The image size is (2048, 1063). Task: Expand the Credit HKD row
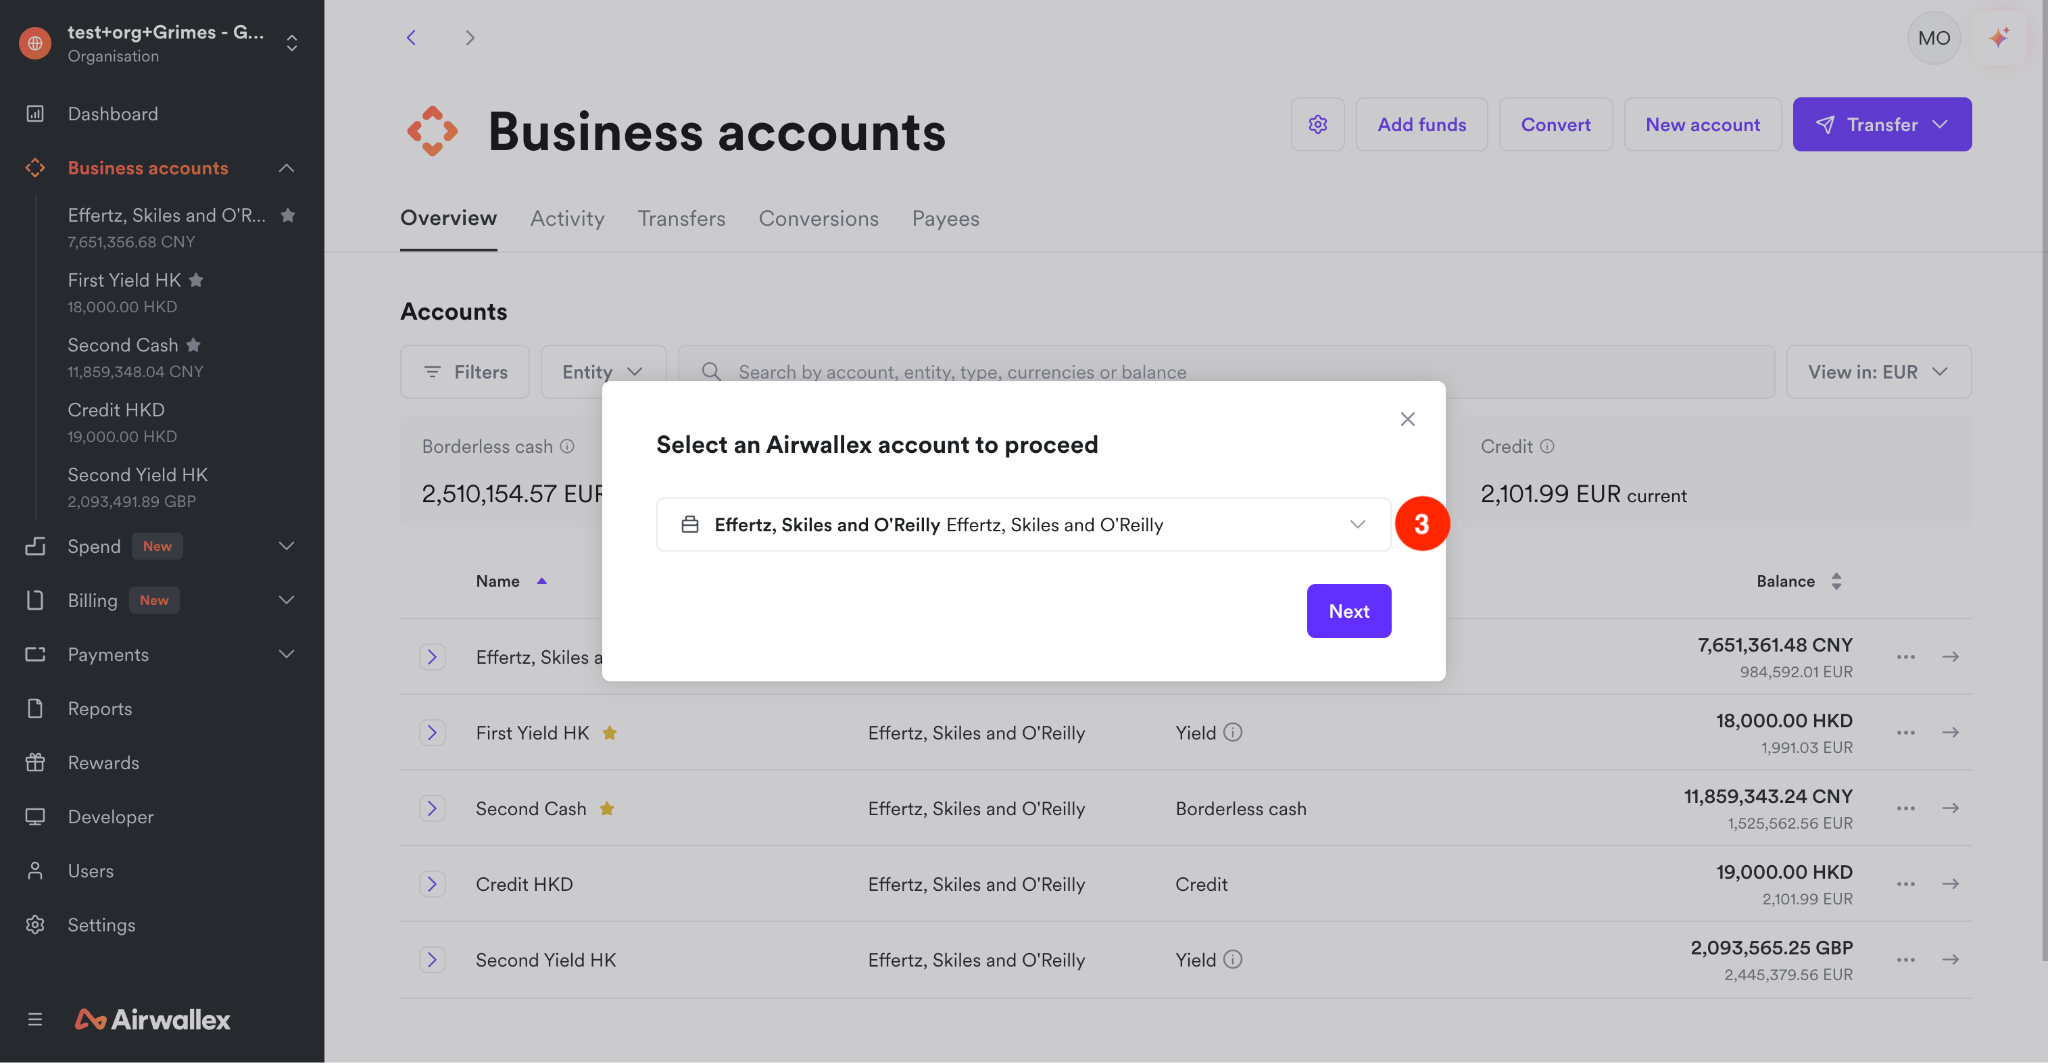[x=432, y=884]
